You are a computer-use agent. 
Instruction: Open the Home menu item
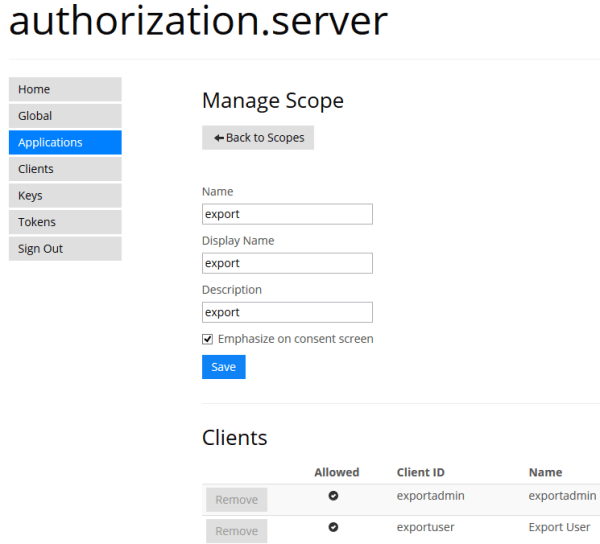pos(65,89)
